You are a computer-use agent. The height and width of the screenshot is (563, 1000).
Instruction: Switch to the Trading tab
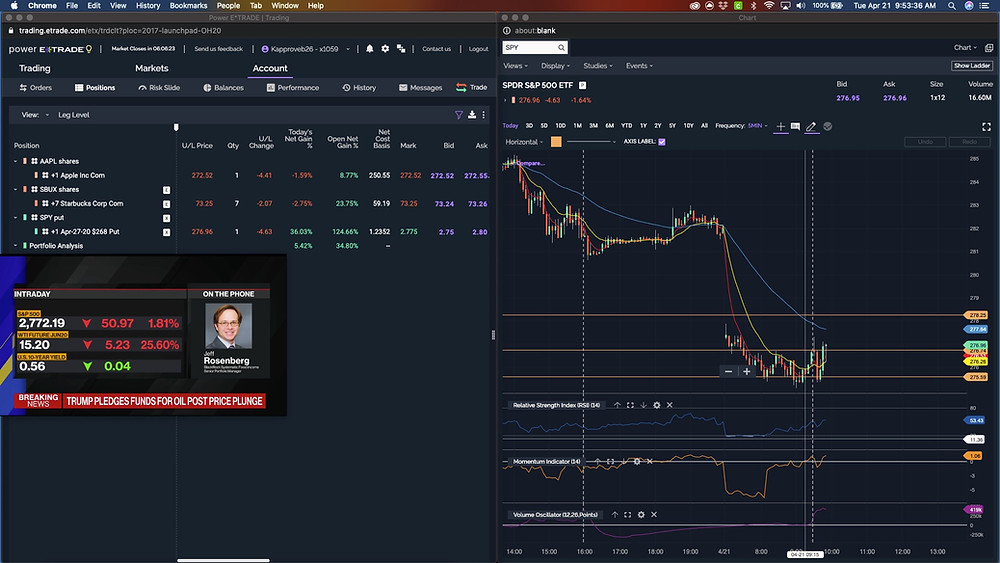pyautogui.click(x=34, y=68)
